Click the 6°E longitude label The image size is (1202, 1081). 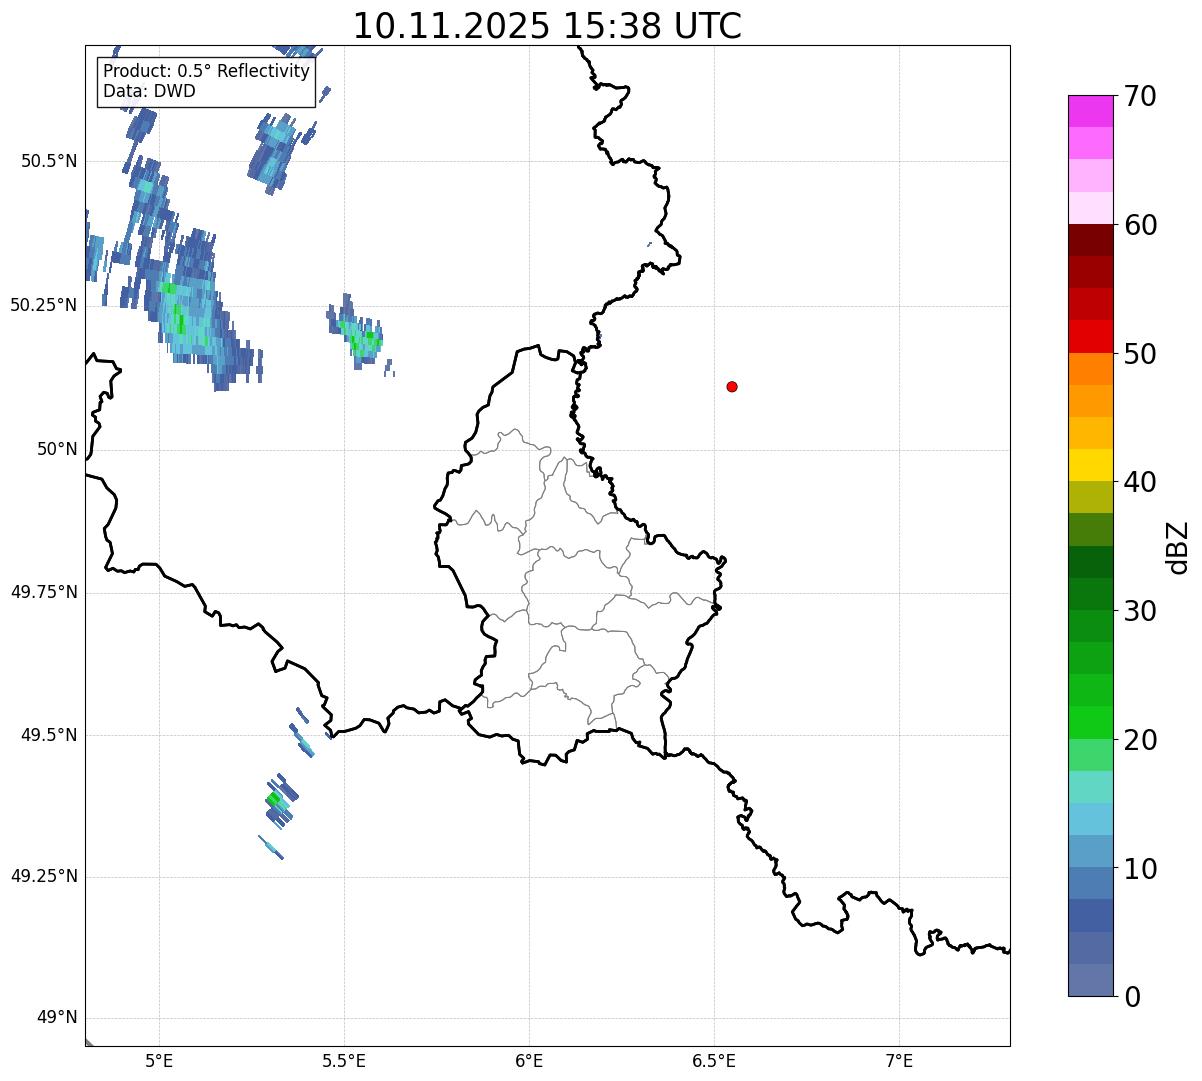click(529, 1061)
